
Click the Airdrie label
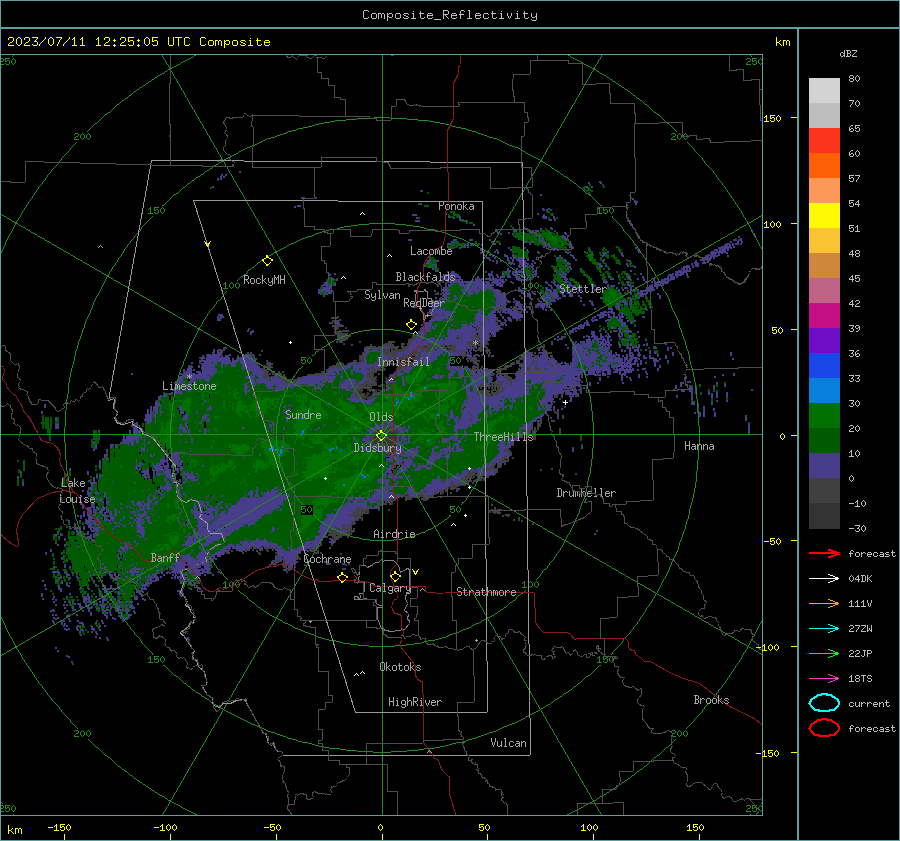coord(394,534)
